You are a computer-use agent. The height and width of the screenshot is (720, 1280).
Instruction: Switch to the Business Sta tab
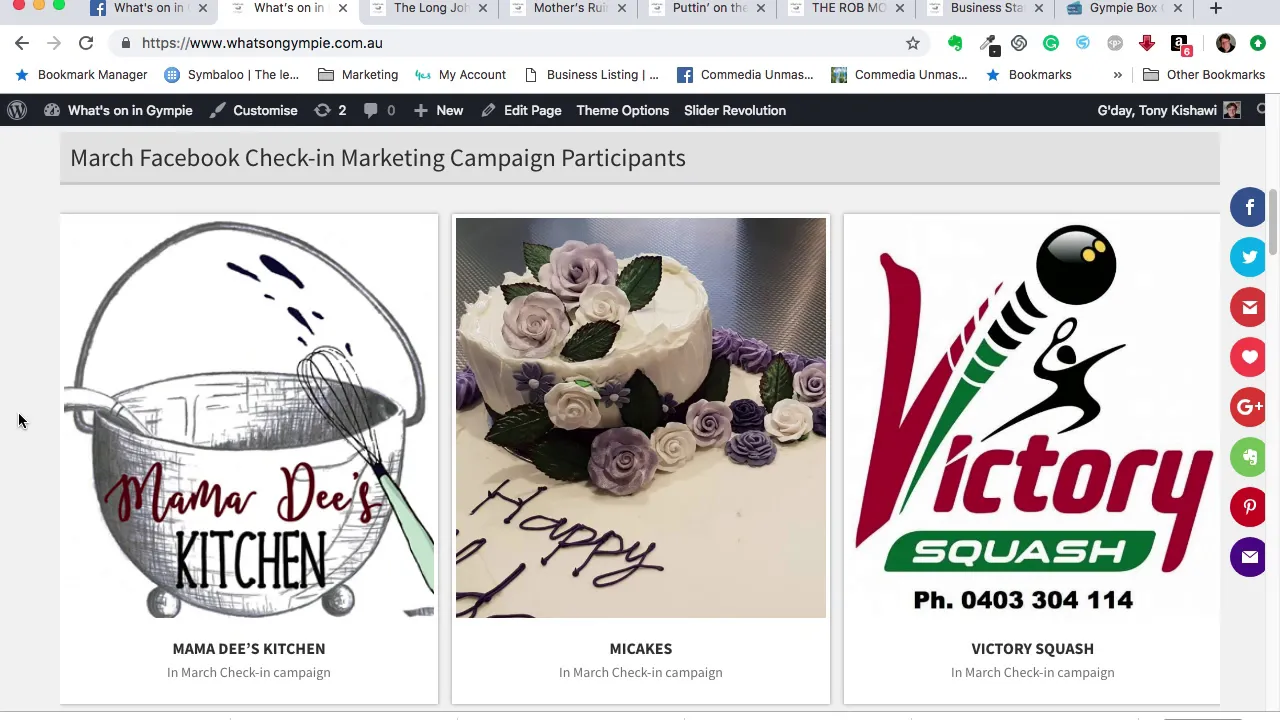(x=987, y=8)
